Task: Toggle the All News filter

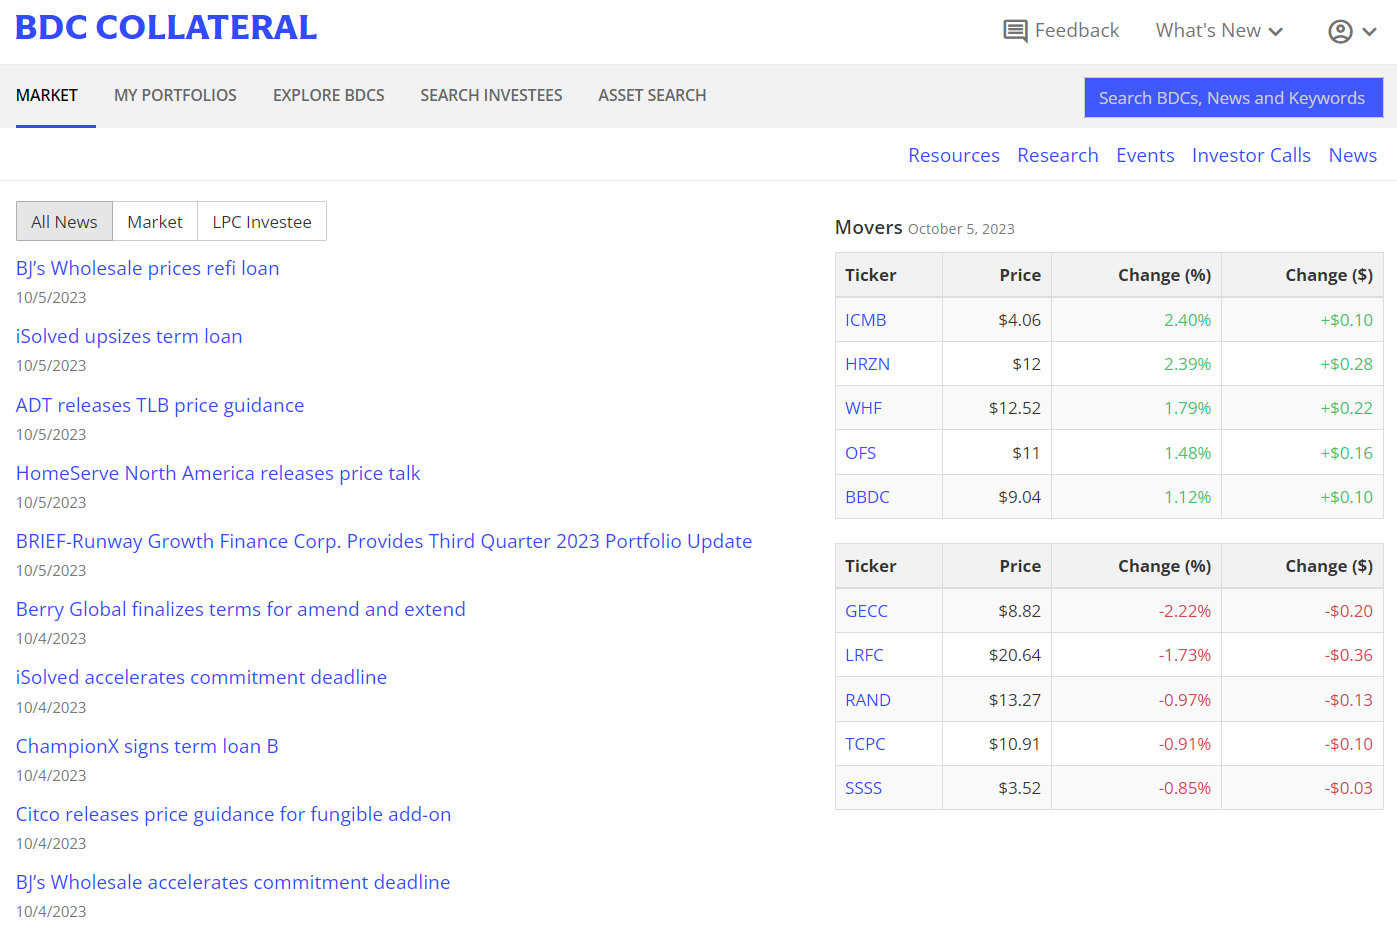Action: [x=64, y=222]
